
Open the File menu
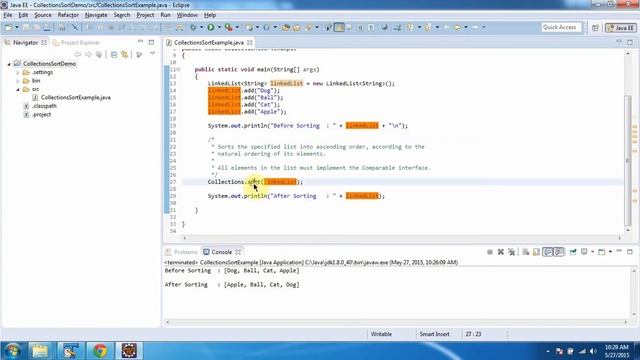click(x=8, y=15)
